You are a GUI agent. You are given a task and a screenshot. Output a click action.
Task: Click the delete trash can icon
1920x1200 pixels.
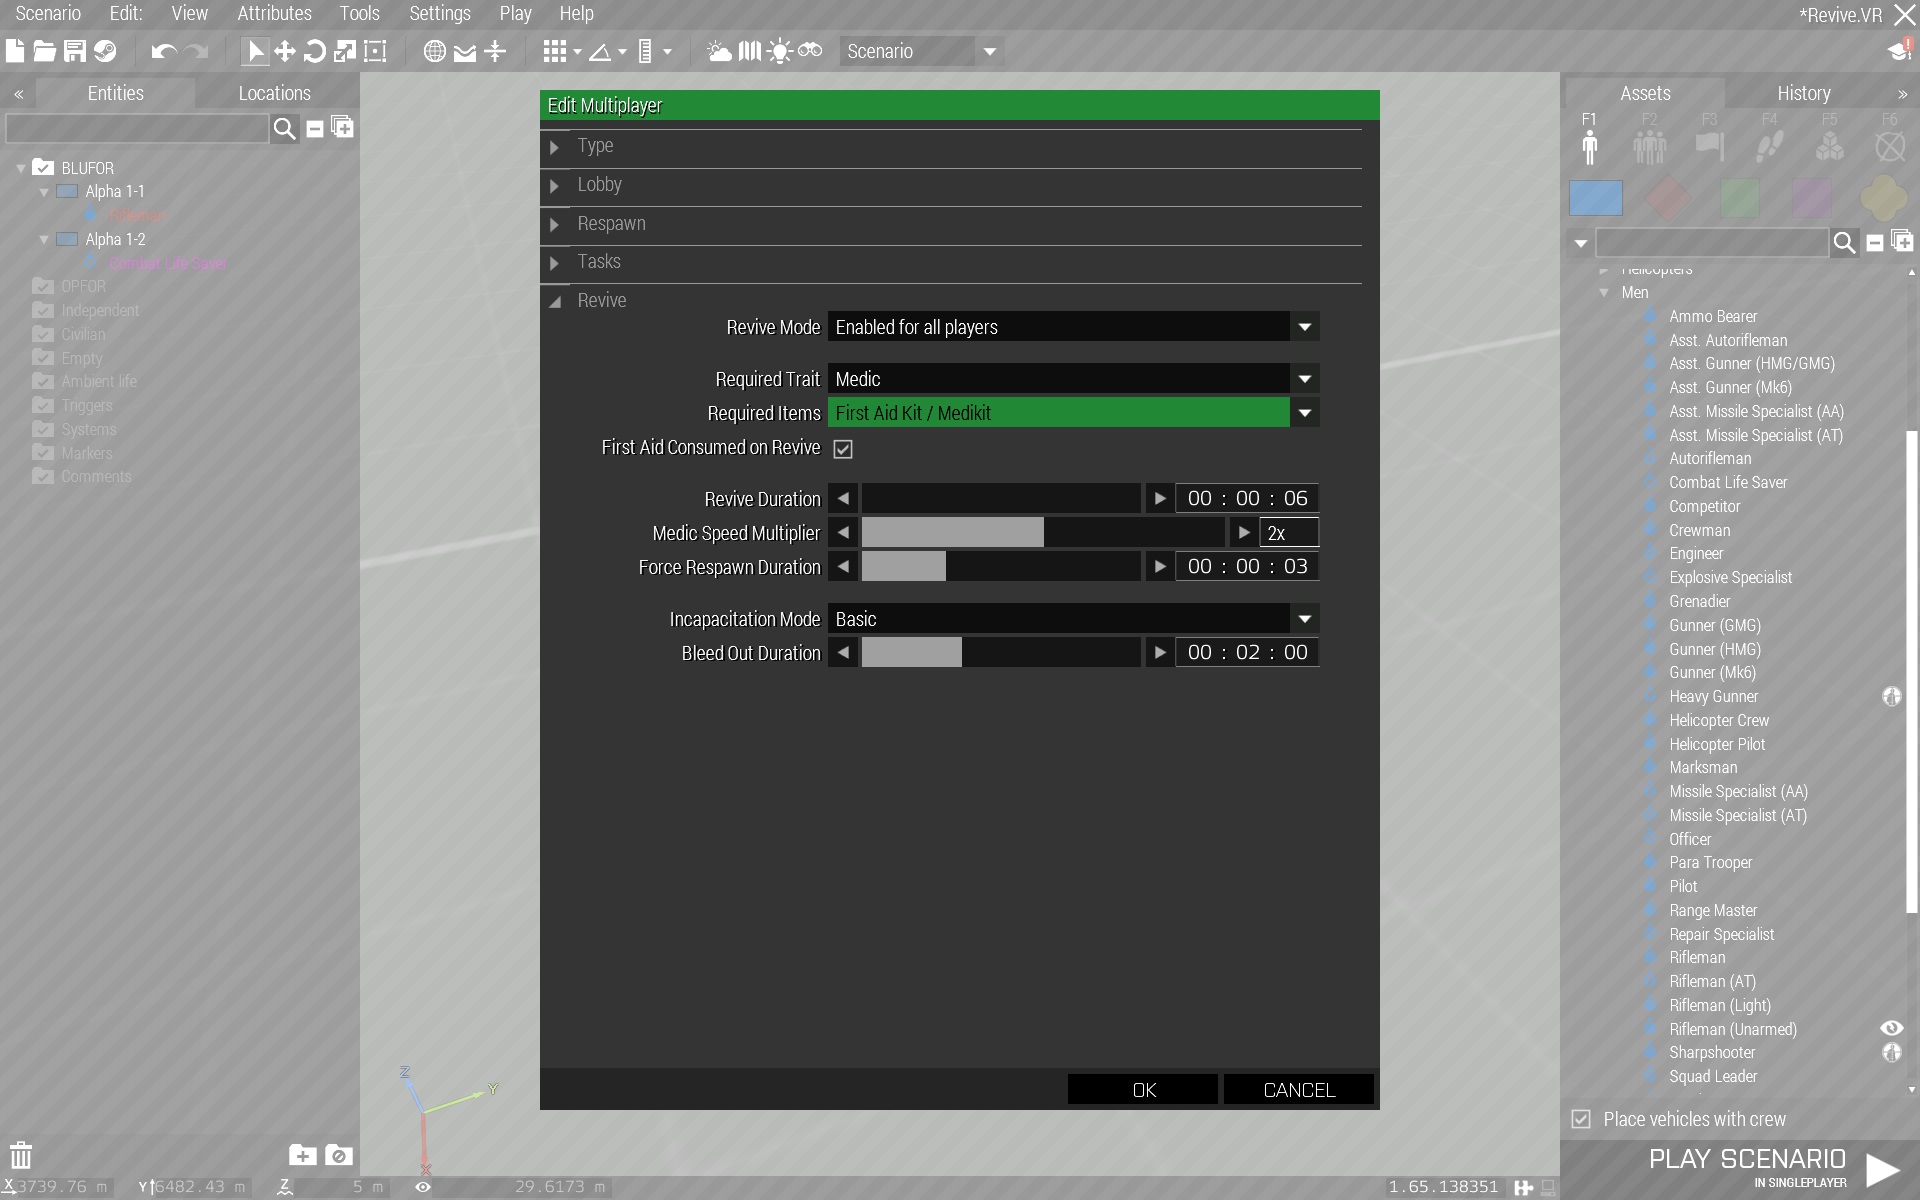pos(21,1155)
